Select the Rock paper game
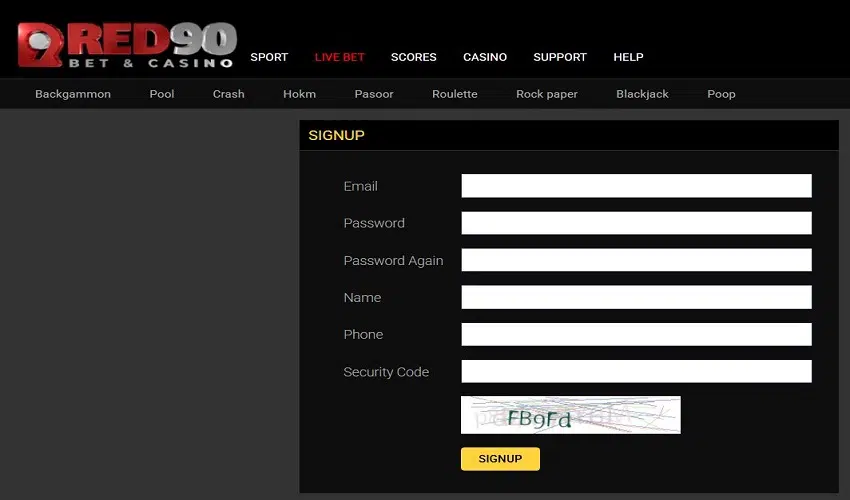850x500 pixels. (546, 94)
